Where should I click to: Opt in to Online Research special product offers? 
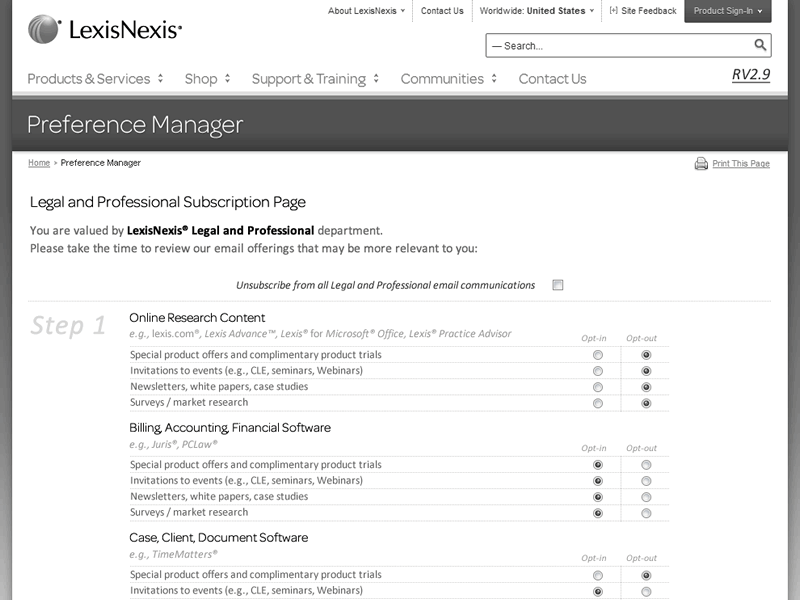(x=597, y=355)
